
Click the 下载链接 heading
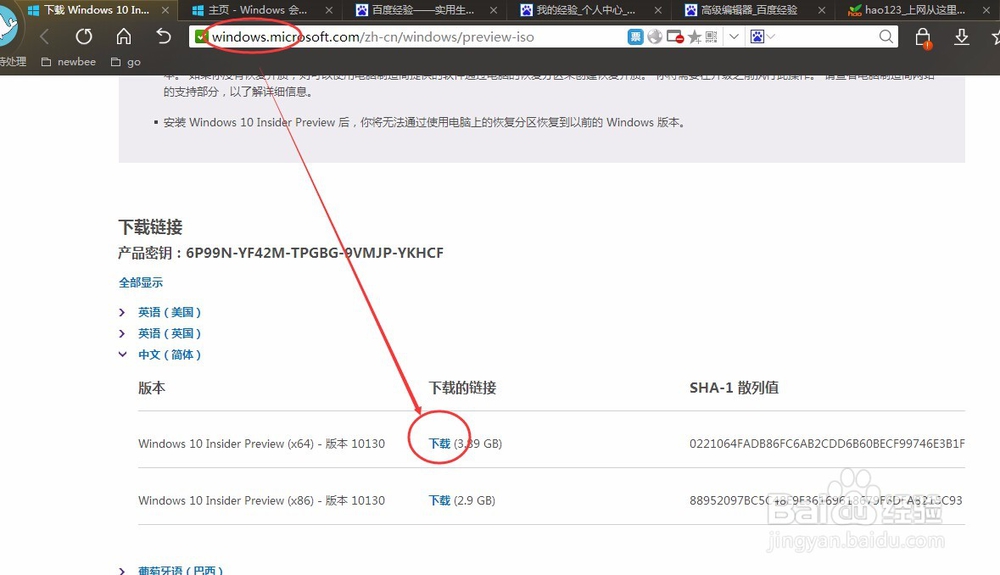tap(151, 227)
